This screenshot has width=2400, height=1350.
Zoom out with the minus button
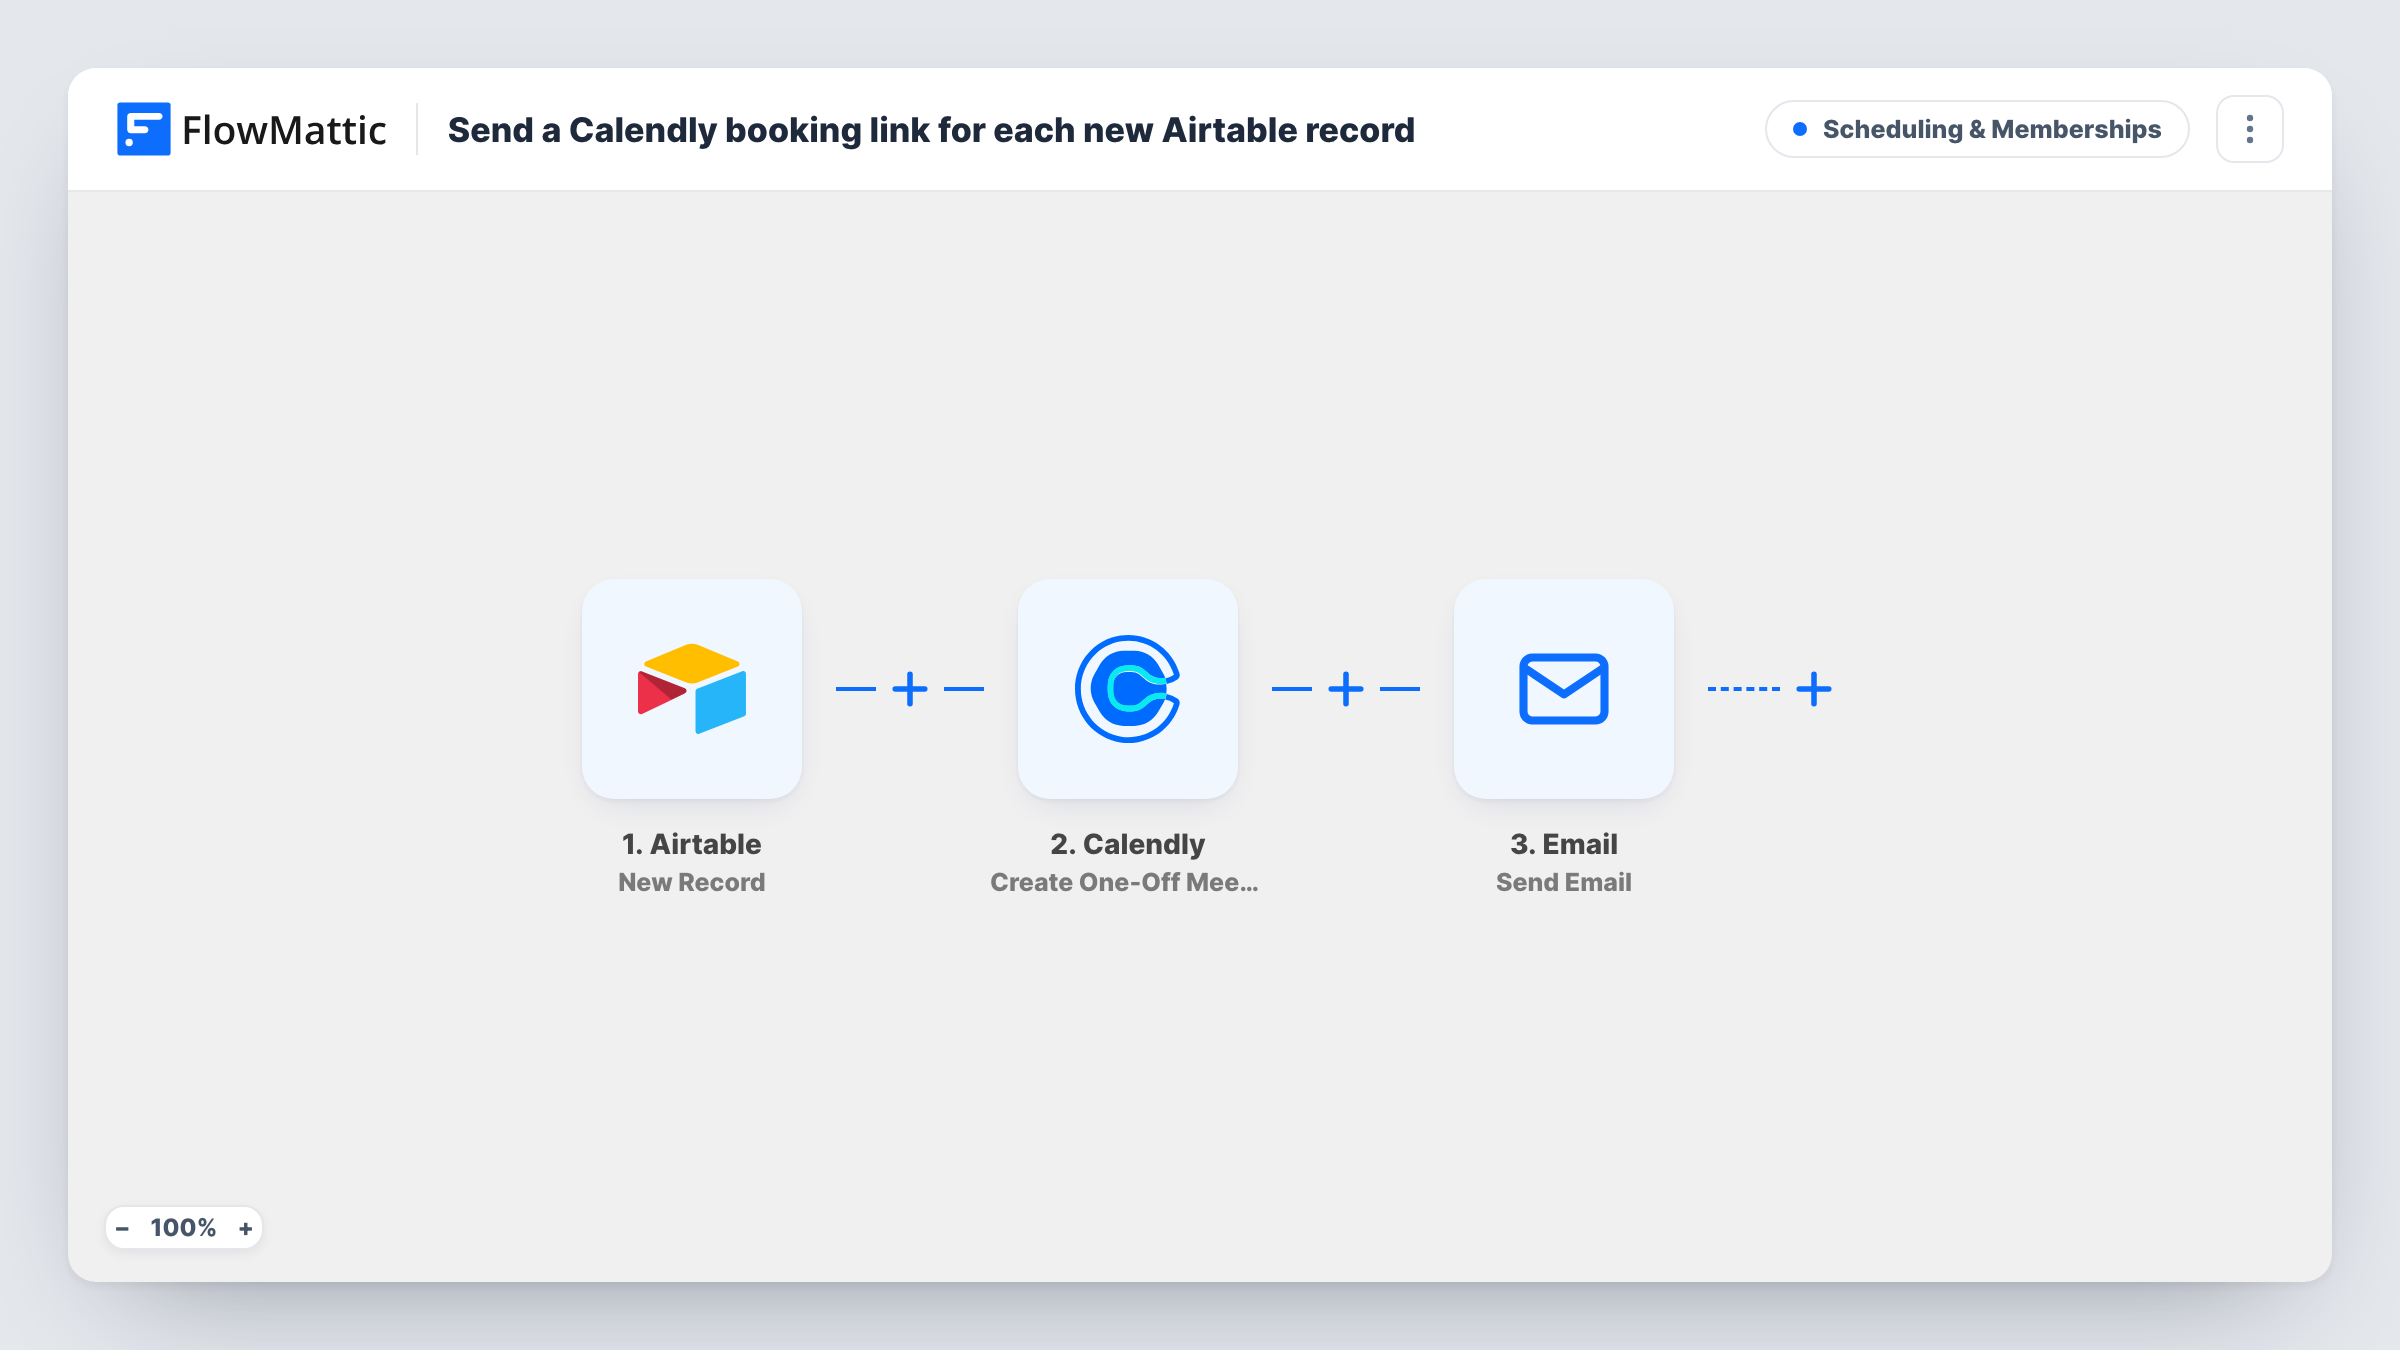(122, 1228)
